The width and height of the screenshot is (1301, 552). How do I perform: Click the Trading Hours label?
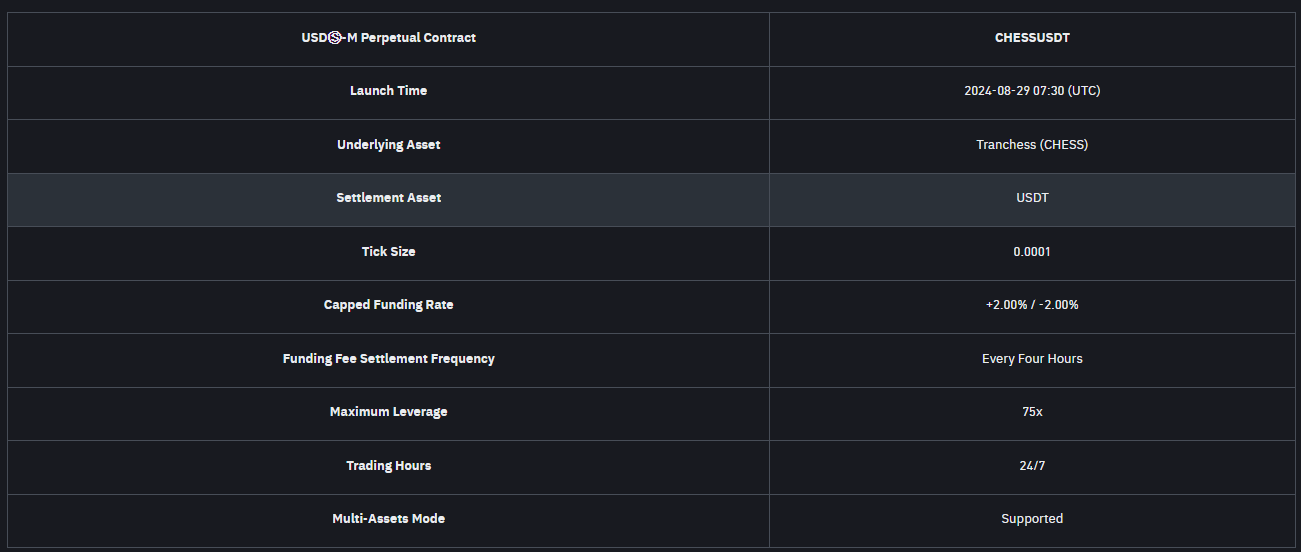click(388, 466)
